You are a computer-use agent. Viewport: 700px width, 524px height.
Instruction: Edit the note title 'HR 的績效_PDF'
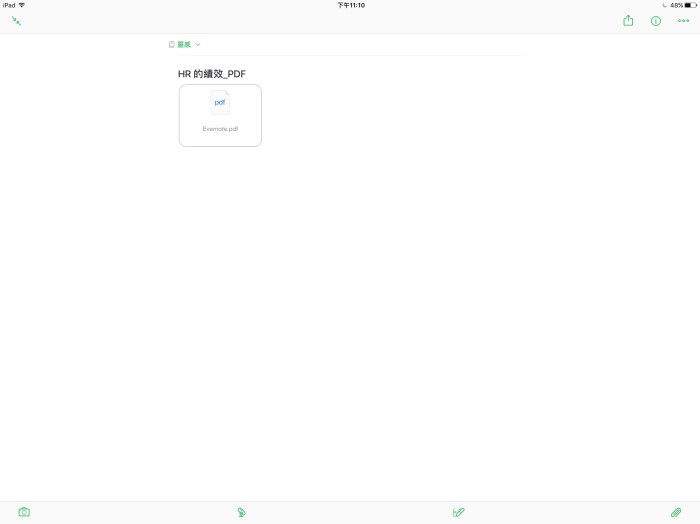click(212, 74)
